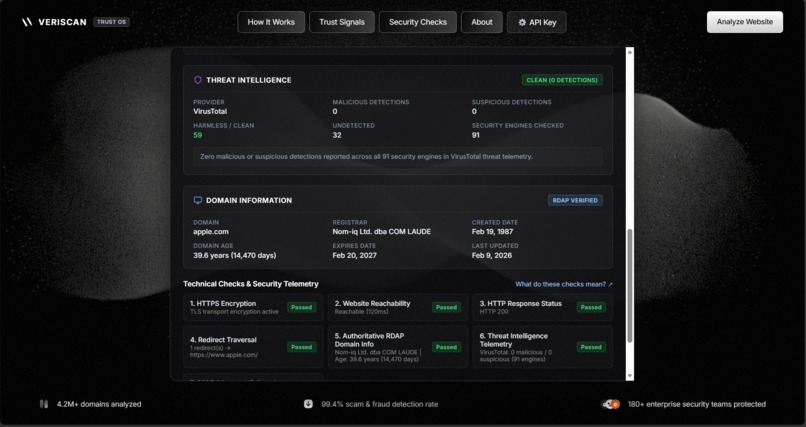This screenshot has height=427, width=806.
Task: Open the About page
Action: pyautogui.click(x=482, y=22)
